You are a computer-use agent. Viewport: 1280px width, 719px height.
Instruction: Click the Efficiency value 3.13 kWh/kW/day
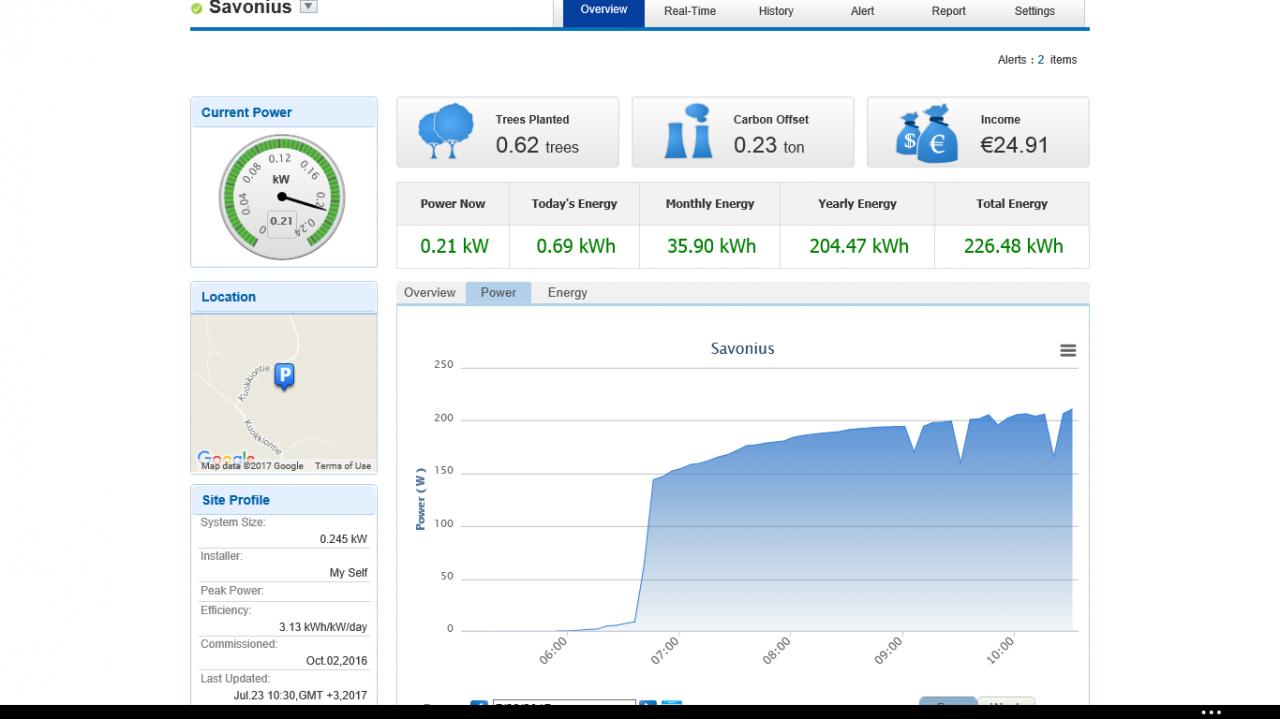point(323,627)
